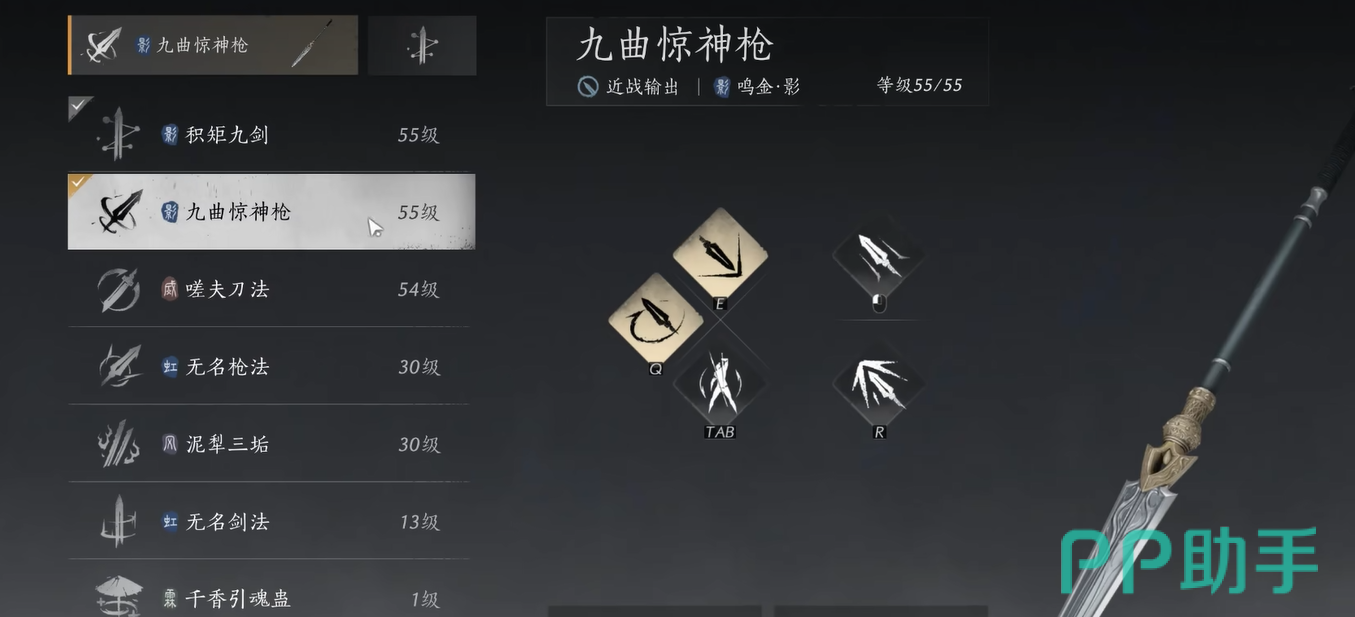This screenshot has height=617, width=1355.
Task: Click the 鸣金·影 attribute icon
Action: (722, 86)
